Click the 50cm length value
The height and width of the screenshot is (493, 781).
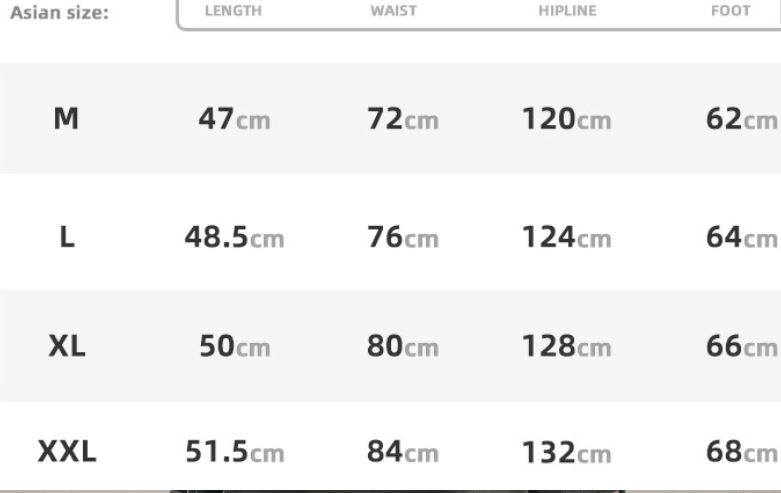(x=234, y=347)
